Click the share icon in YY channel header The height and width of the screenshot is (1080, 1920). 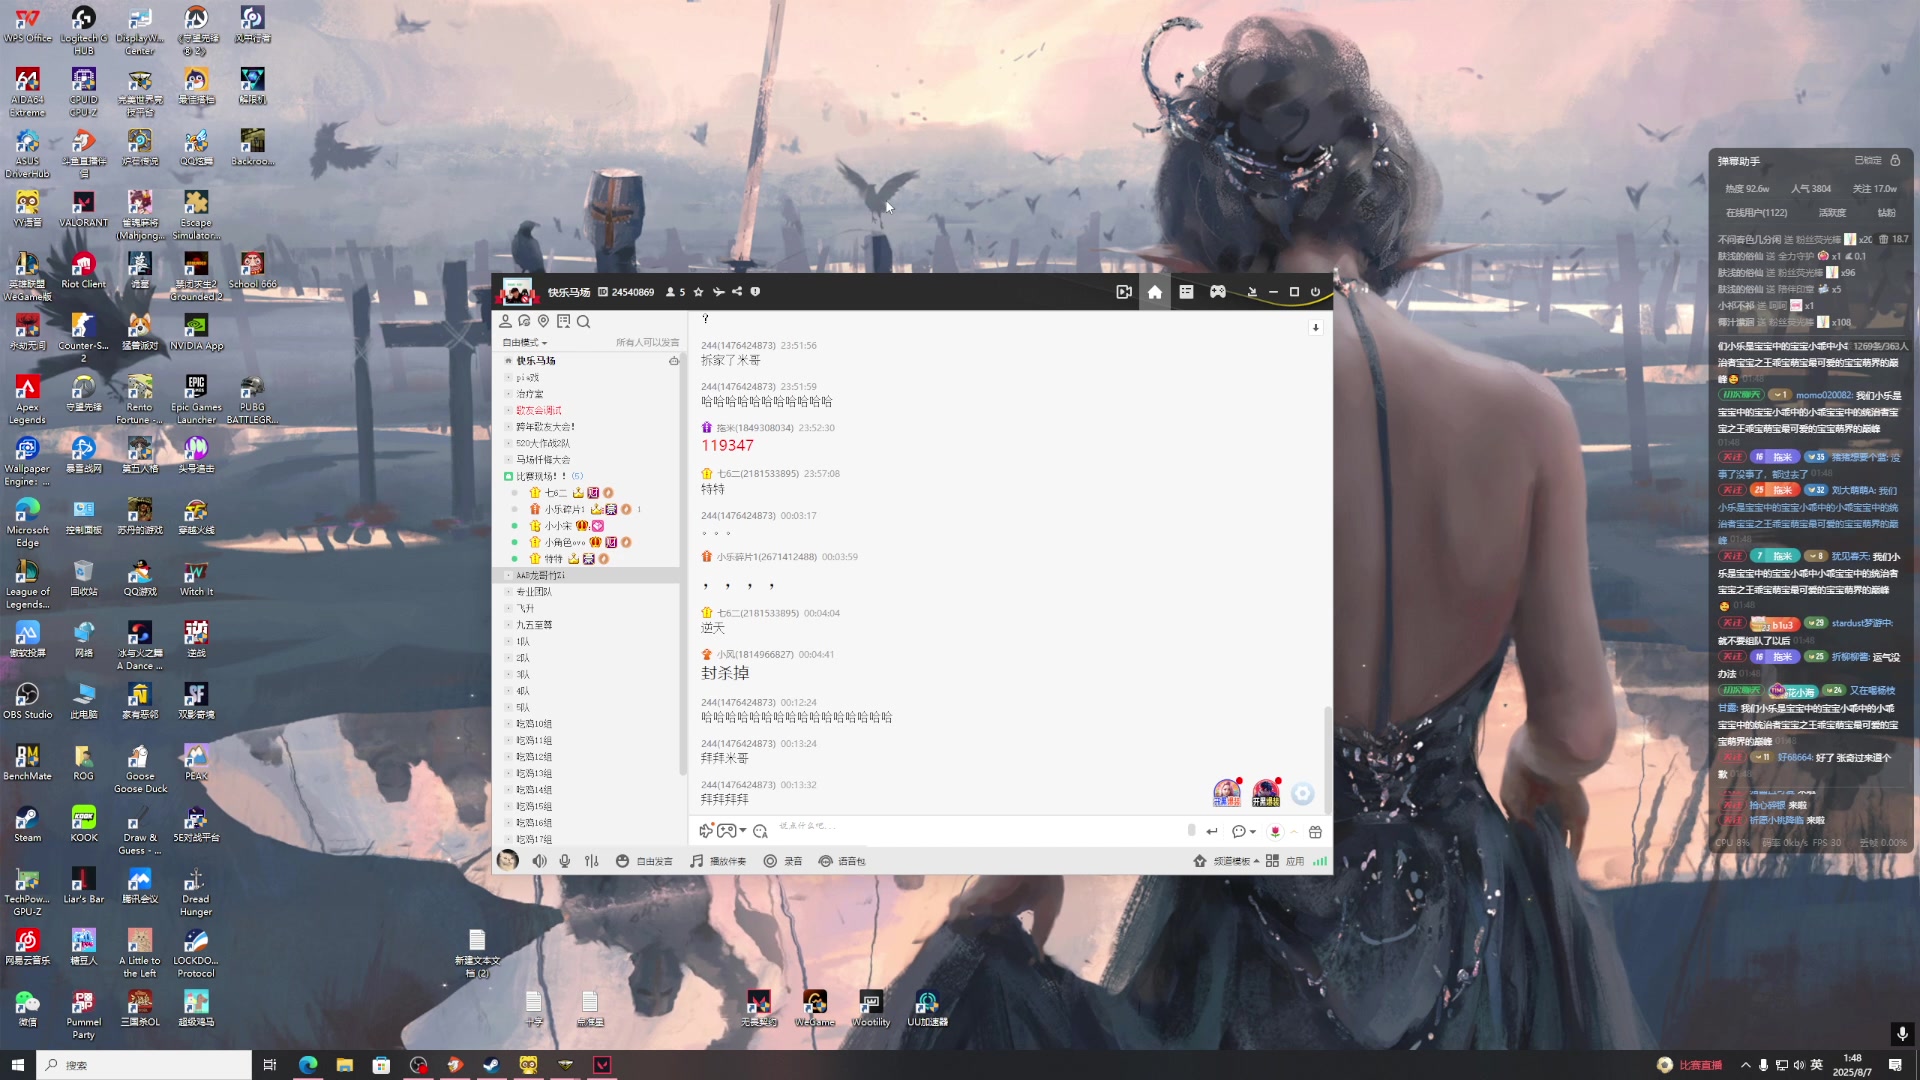pyautogui.click(x=737, y=292)
